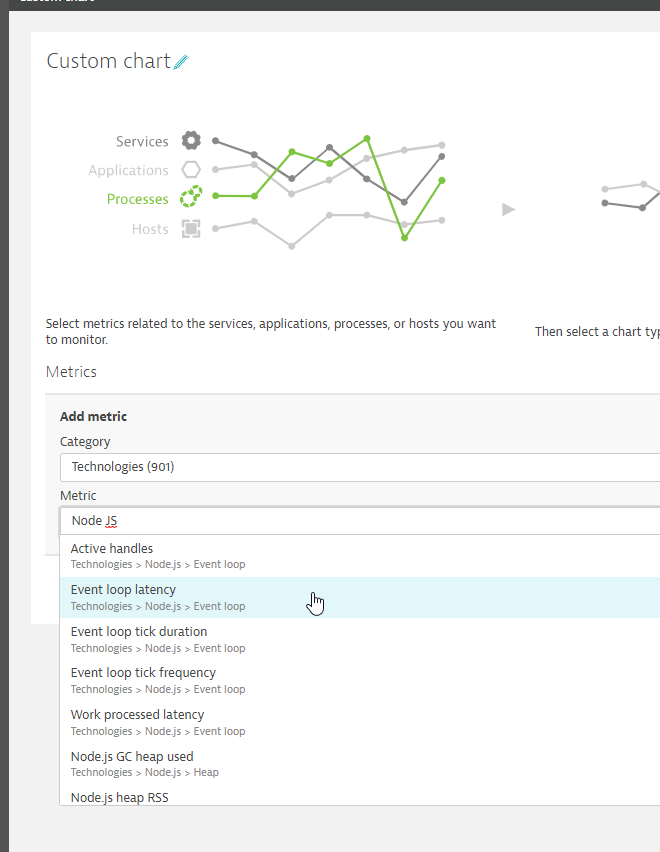
Task: Click the gray play arrow between charts
Action: pos(508,209)
